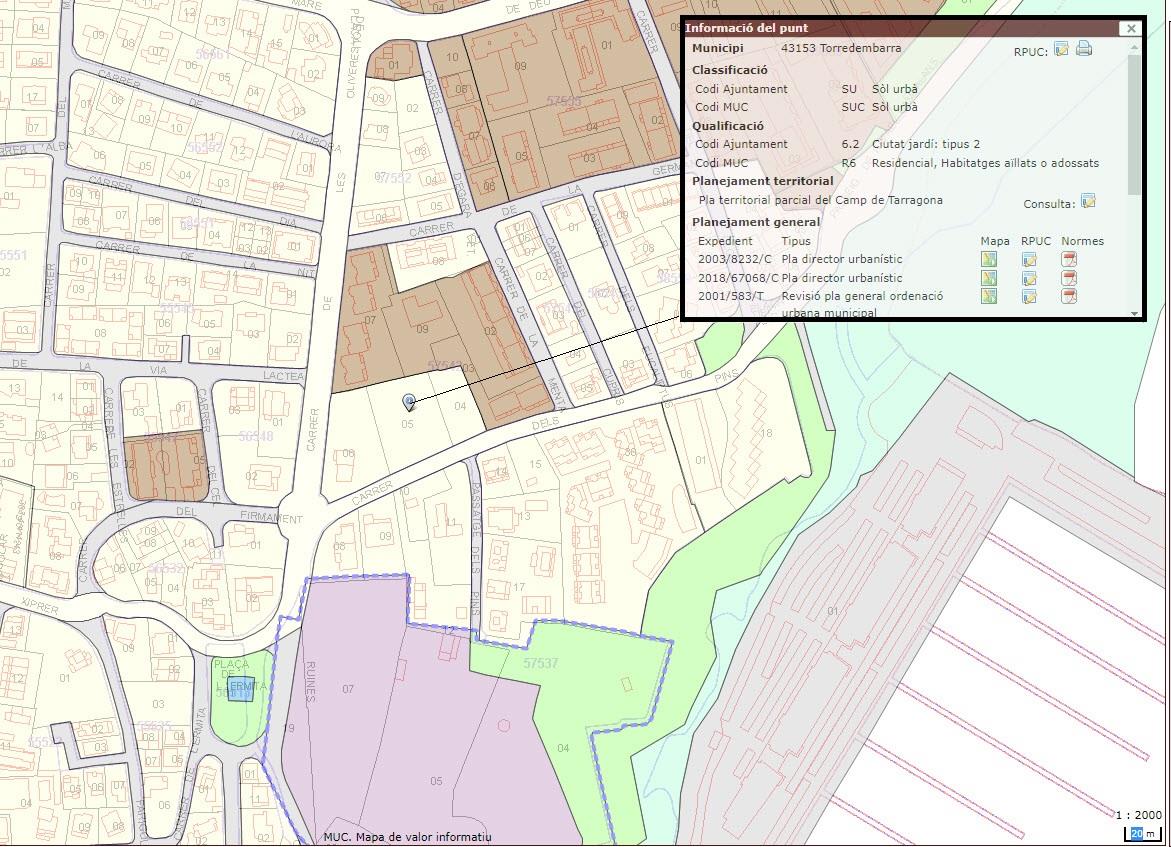Close the Informació del punt panel
The height and width of the screenshot is (847, 1171).
[x=1131, y=28]
